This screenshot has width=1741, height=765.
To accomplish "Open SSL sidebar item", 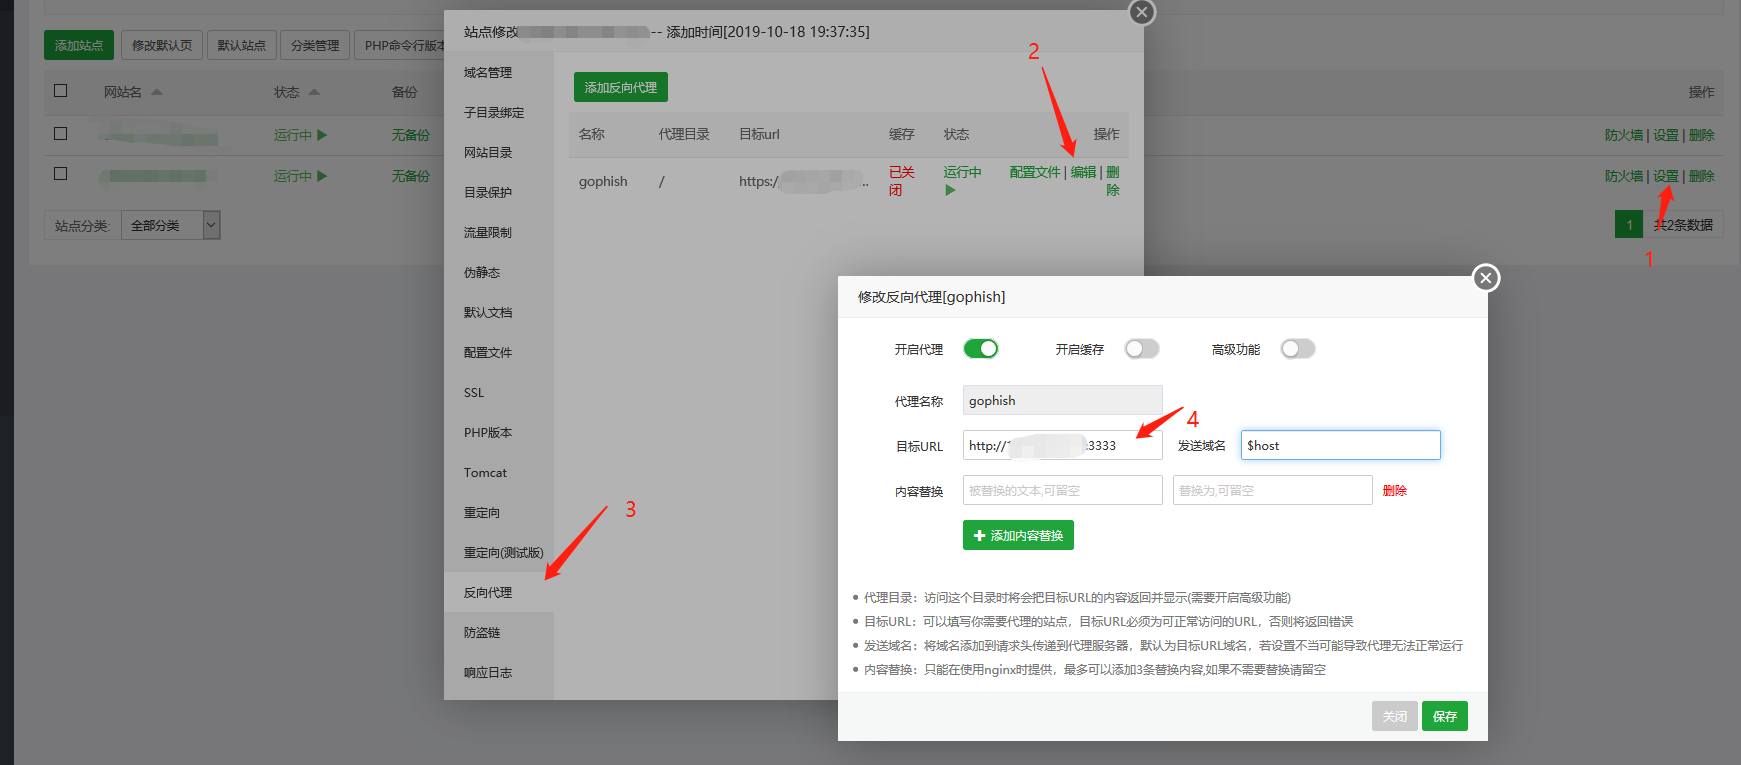I will [499, 392].
